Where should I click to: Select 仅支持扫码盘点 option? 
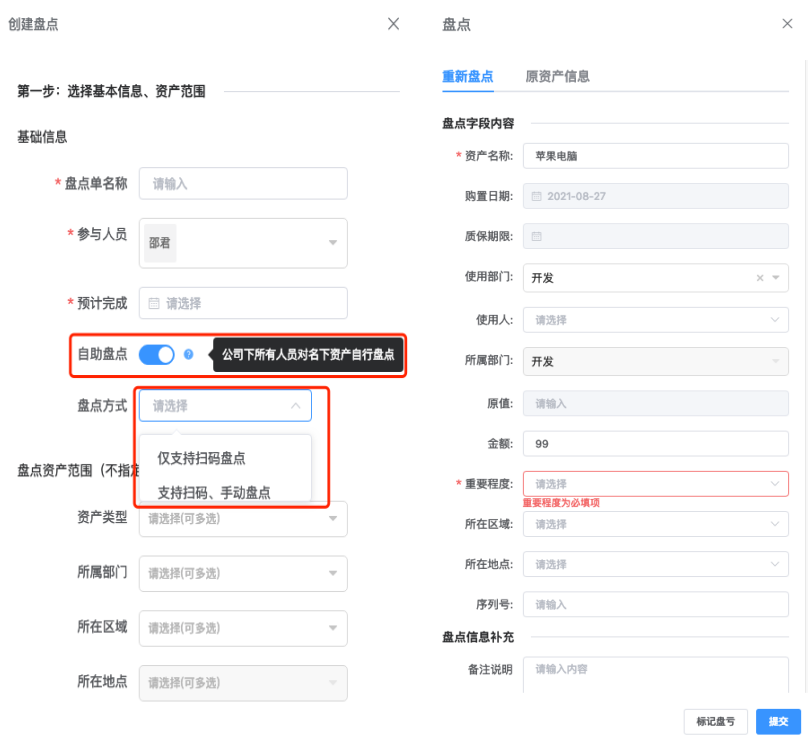(202, 458)
